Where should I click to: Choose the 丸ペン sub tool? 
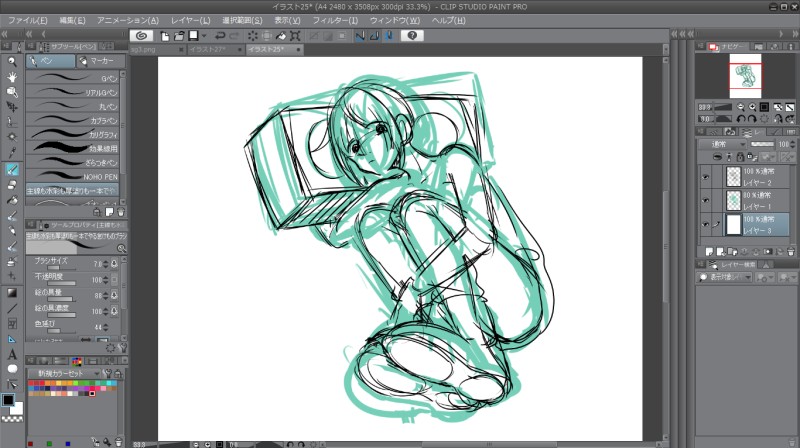tap(72, 106)
